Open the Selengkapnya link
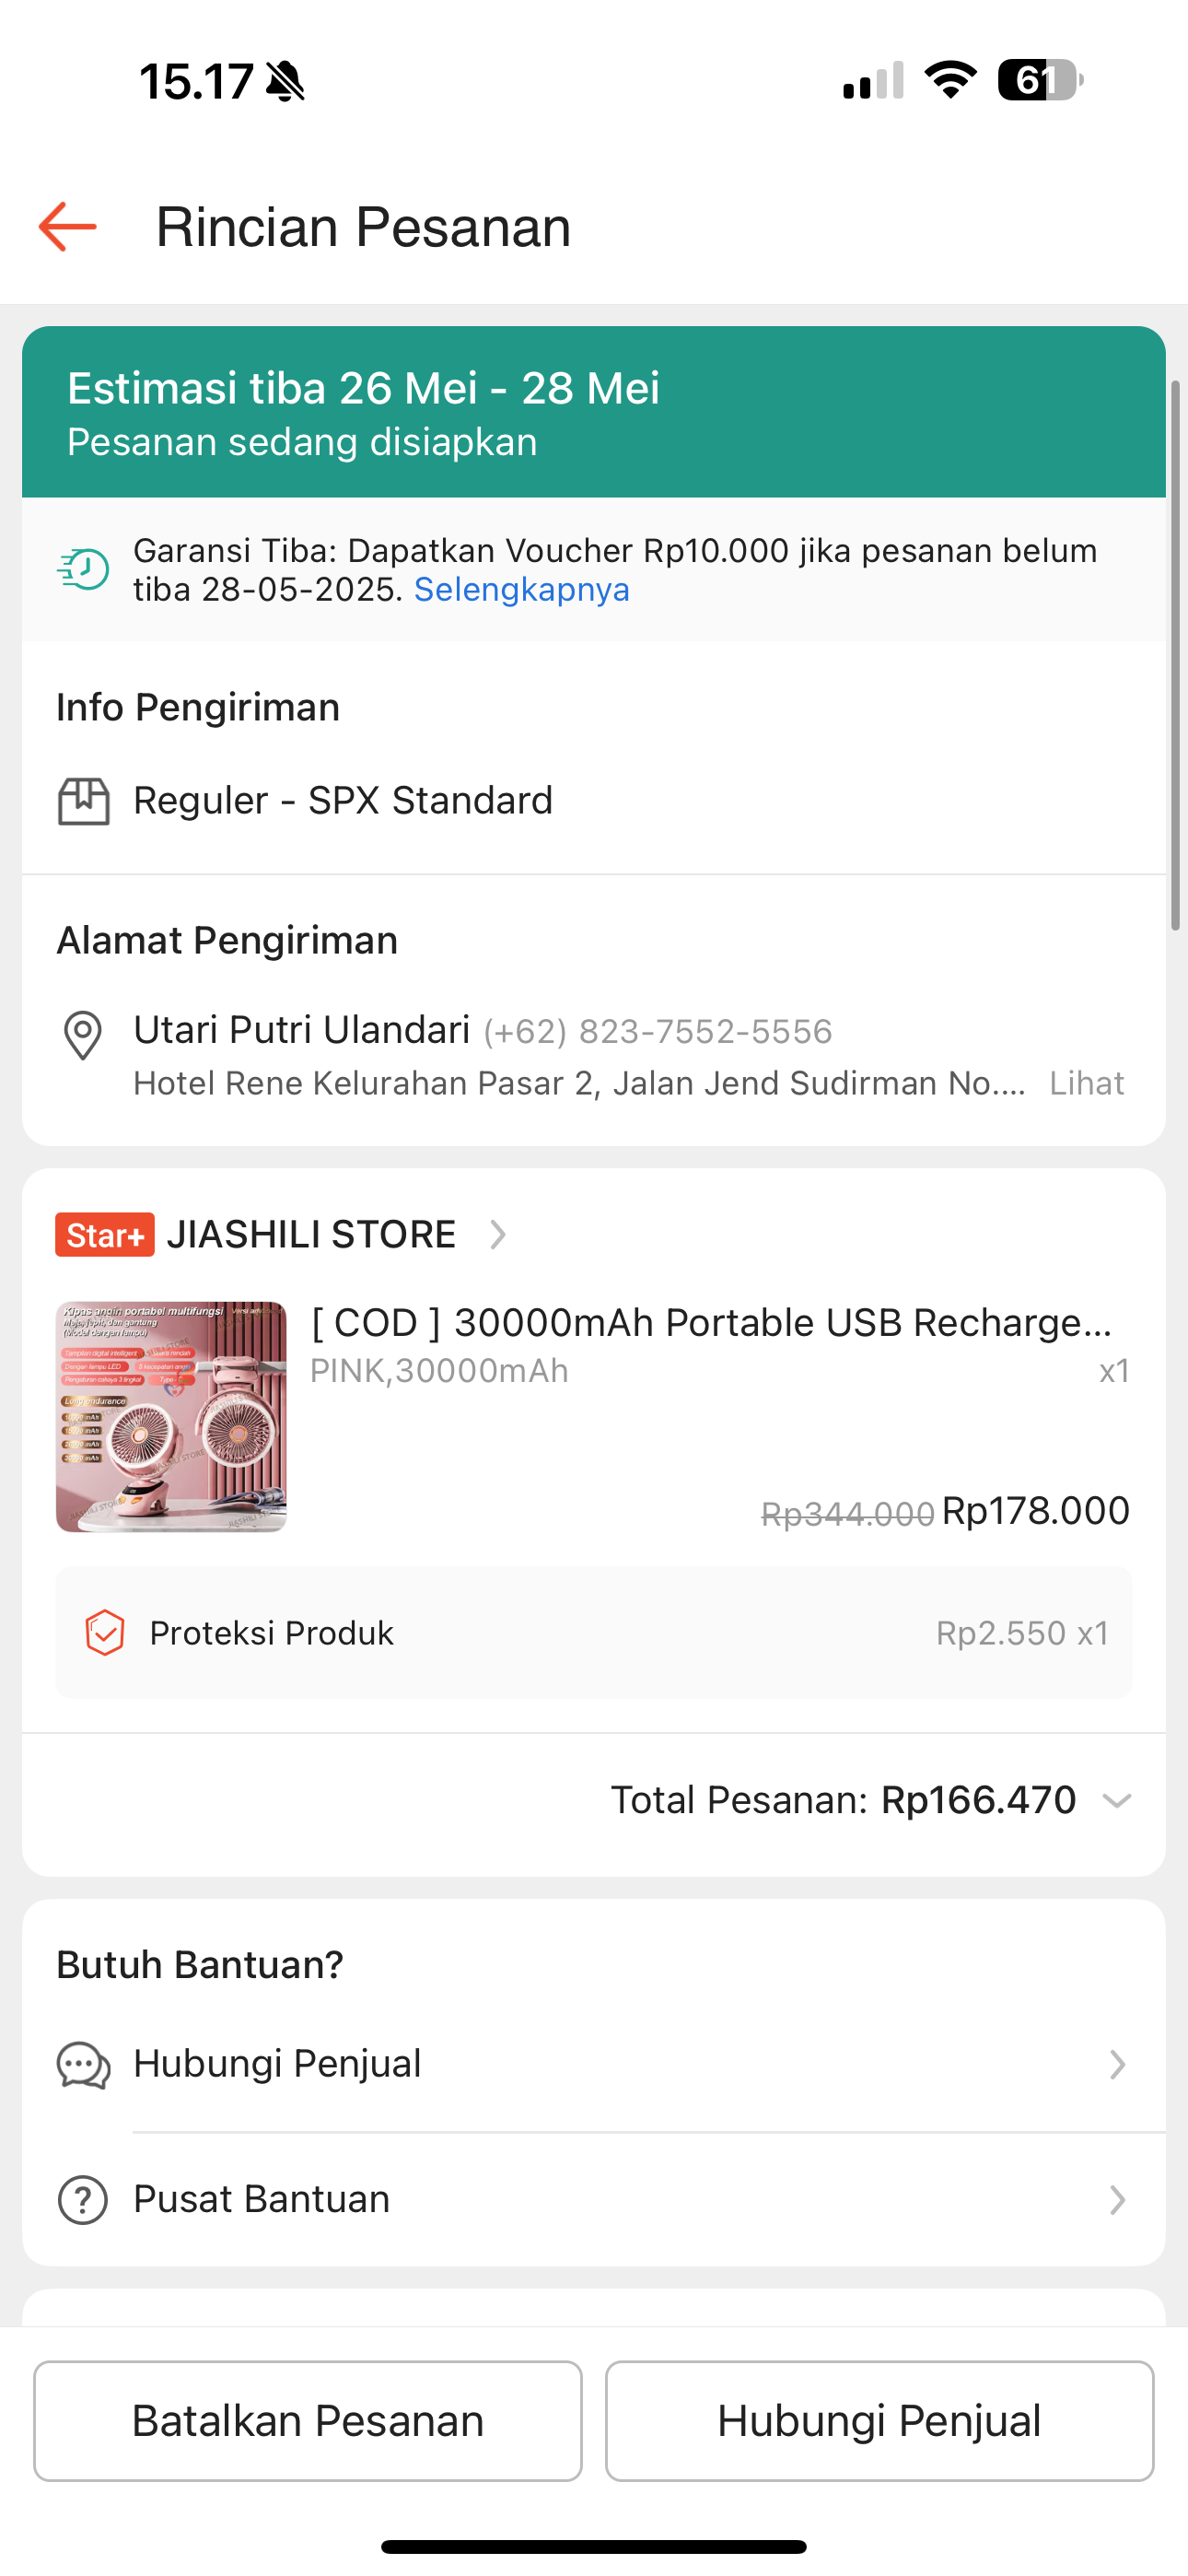The height and width of the screenshot is (2576, 1188). pos(522,590)
